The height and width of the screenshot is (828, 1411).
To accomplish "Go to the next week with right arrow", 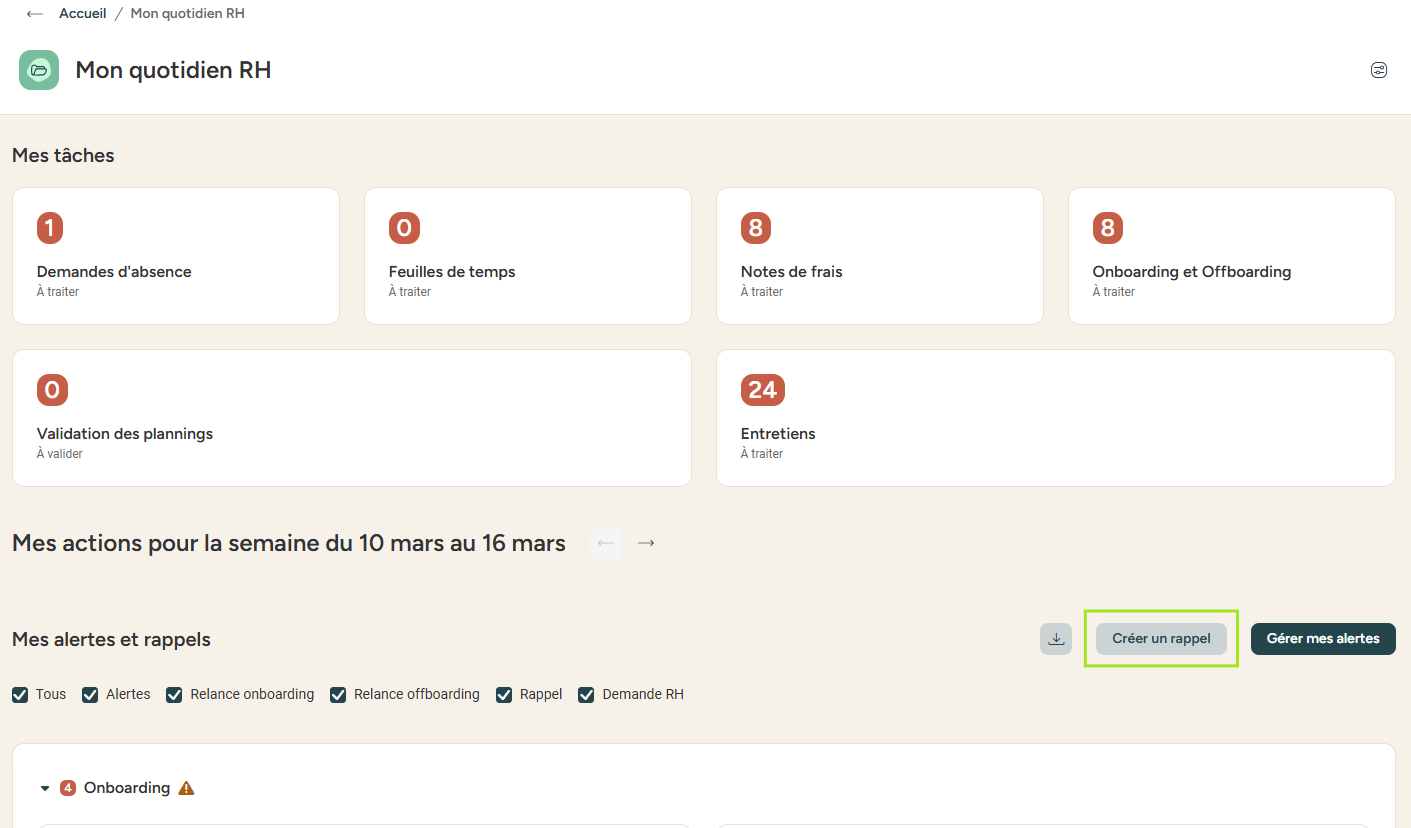I will tap(647, 543).
